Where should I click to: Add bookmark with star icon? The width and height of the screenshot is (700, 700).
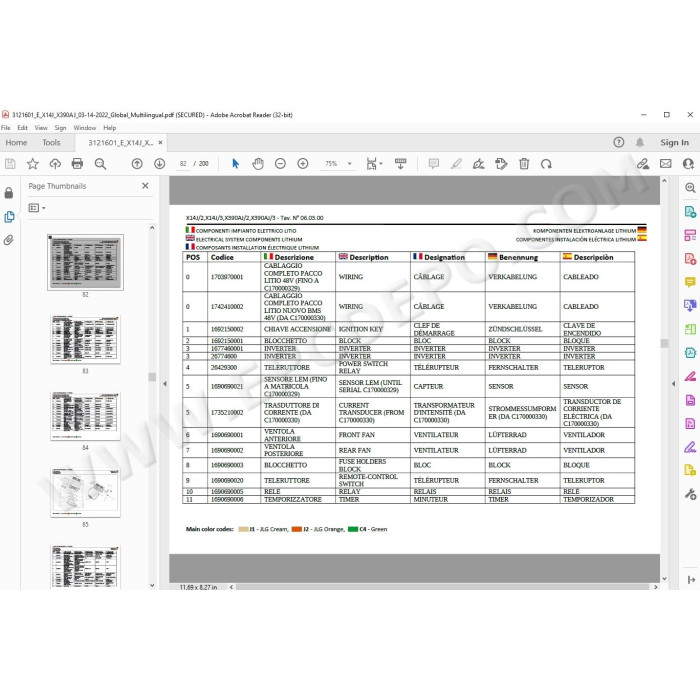[33, 164]
